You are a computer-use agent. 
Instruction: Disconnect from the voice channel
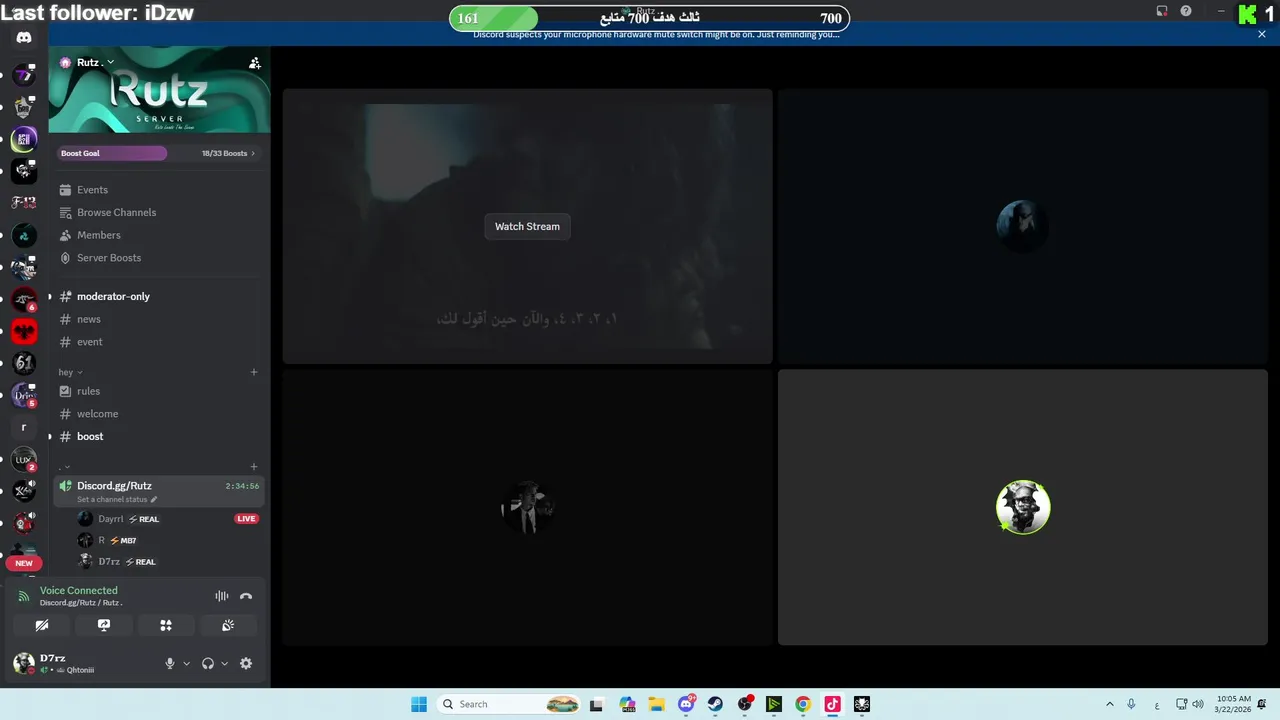(x=246, y=596)
